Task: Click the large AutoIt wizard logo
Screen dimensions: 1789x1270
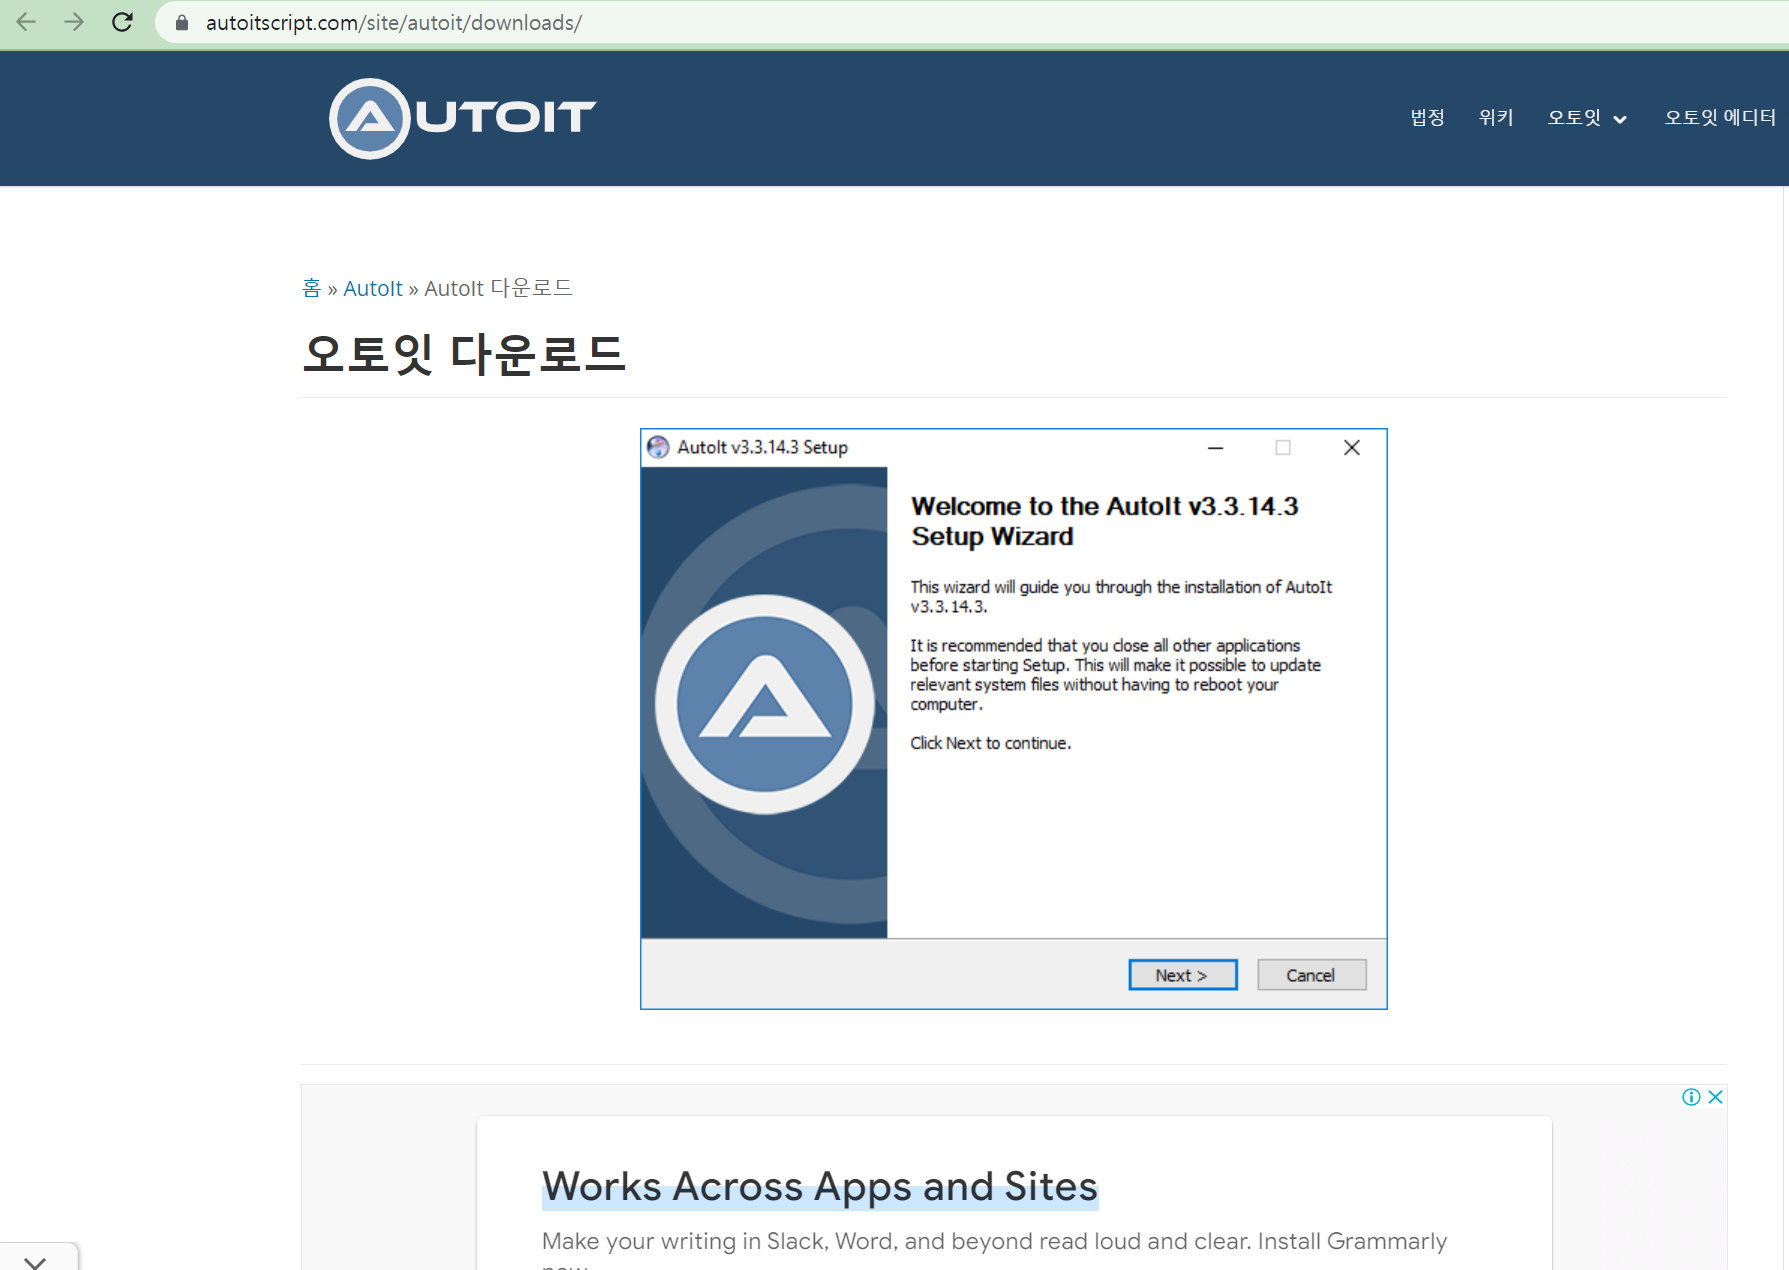Action: pos(765,704)
